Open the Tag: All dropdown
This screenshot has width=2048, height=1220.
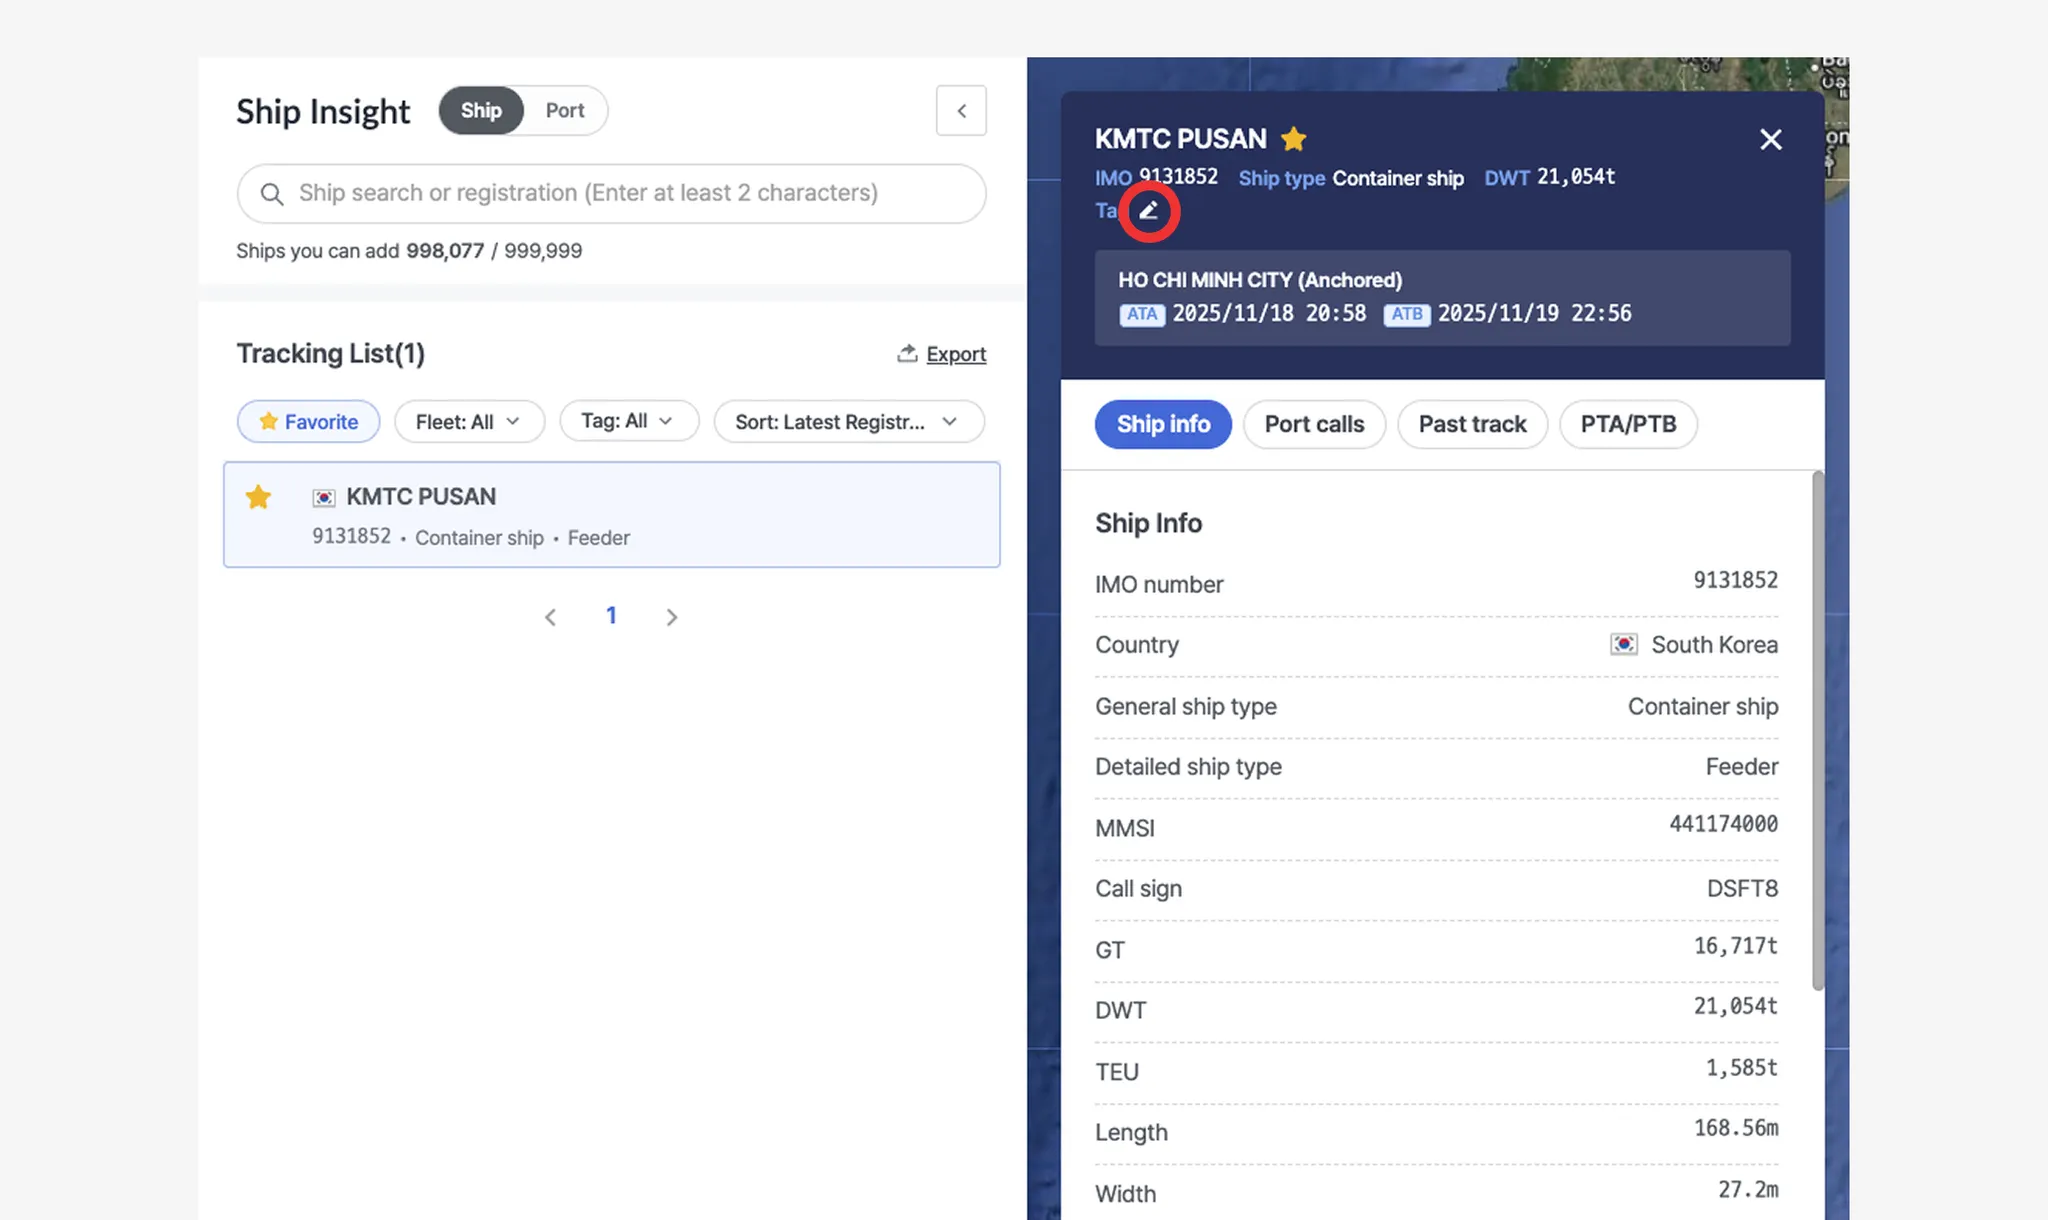(x=628, y=422)
